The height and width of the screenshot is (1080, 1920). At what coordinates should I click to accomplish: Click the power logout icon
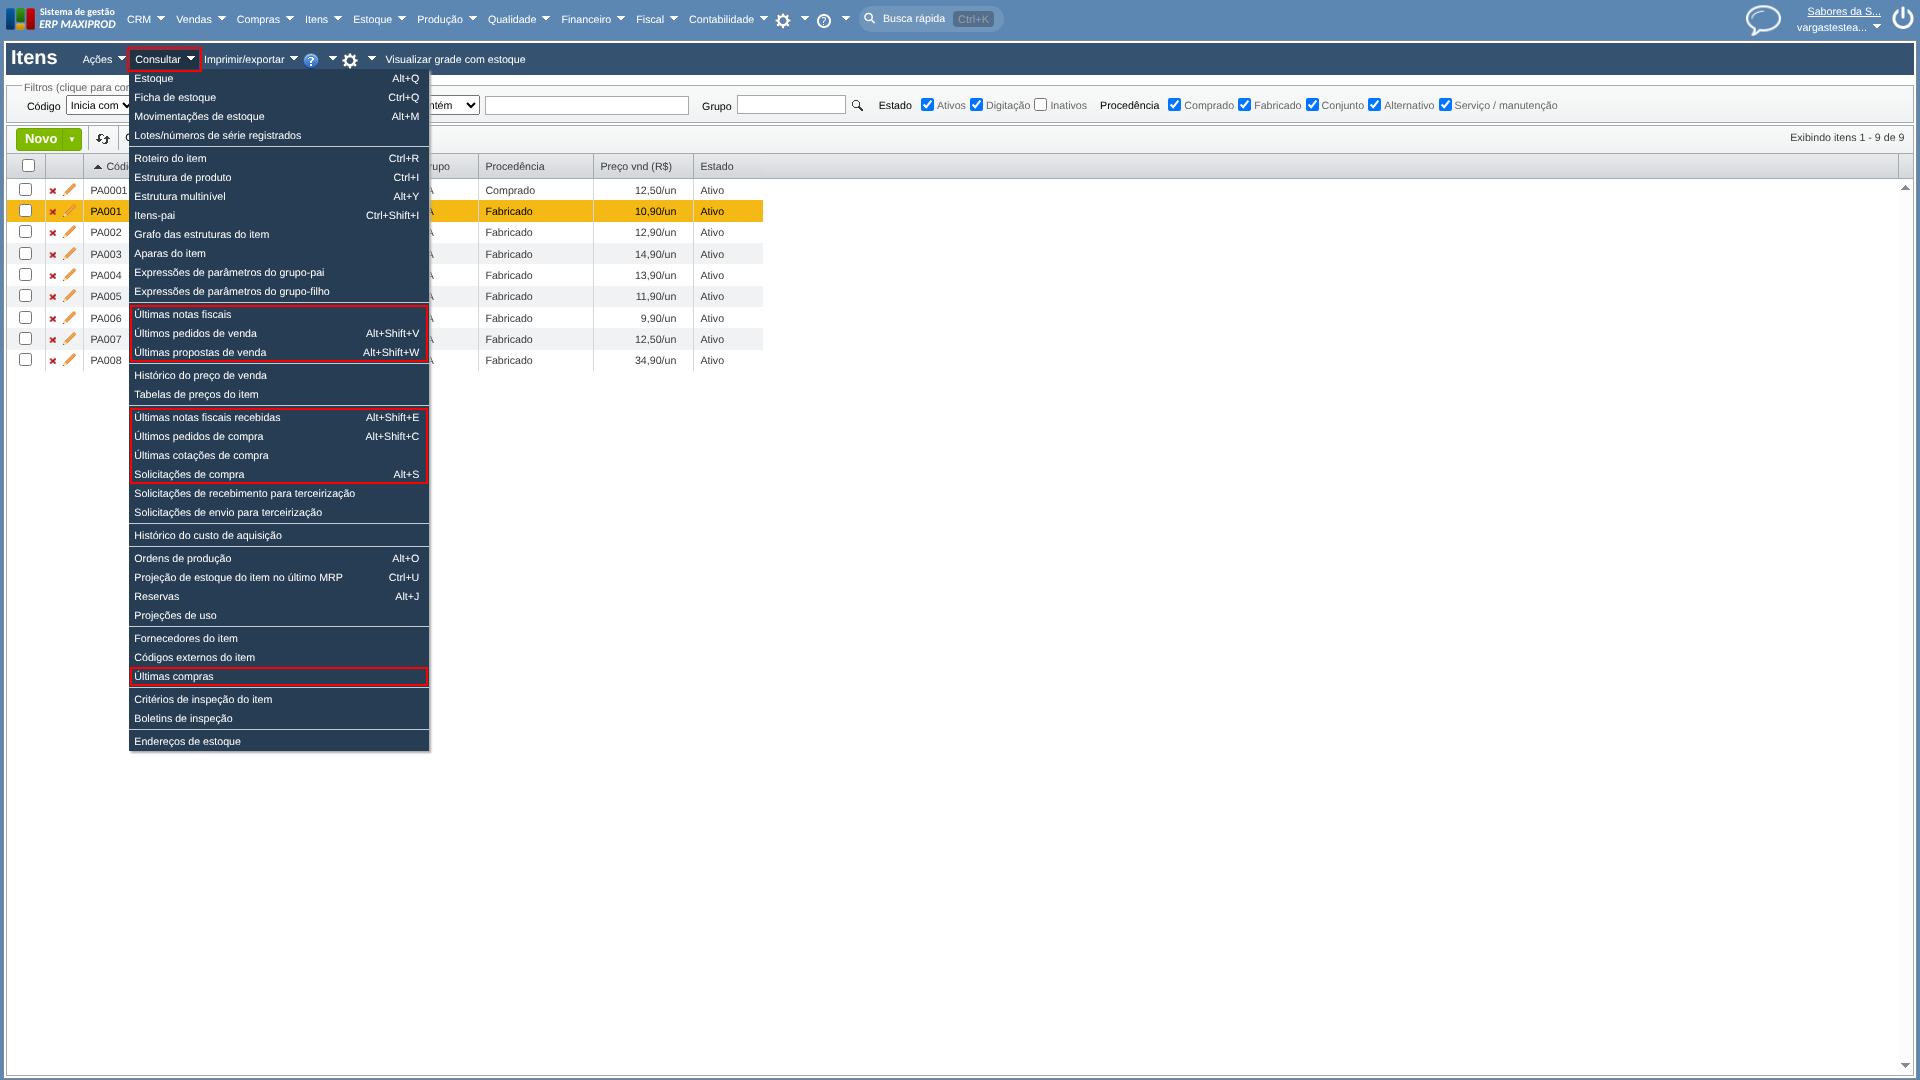tap(1902, 18)
